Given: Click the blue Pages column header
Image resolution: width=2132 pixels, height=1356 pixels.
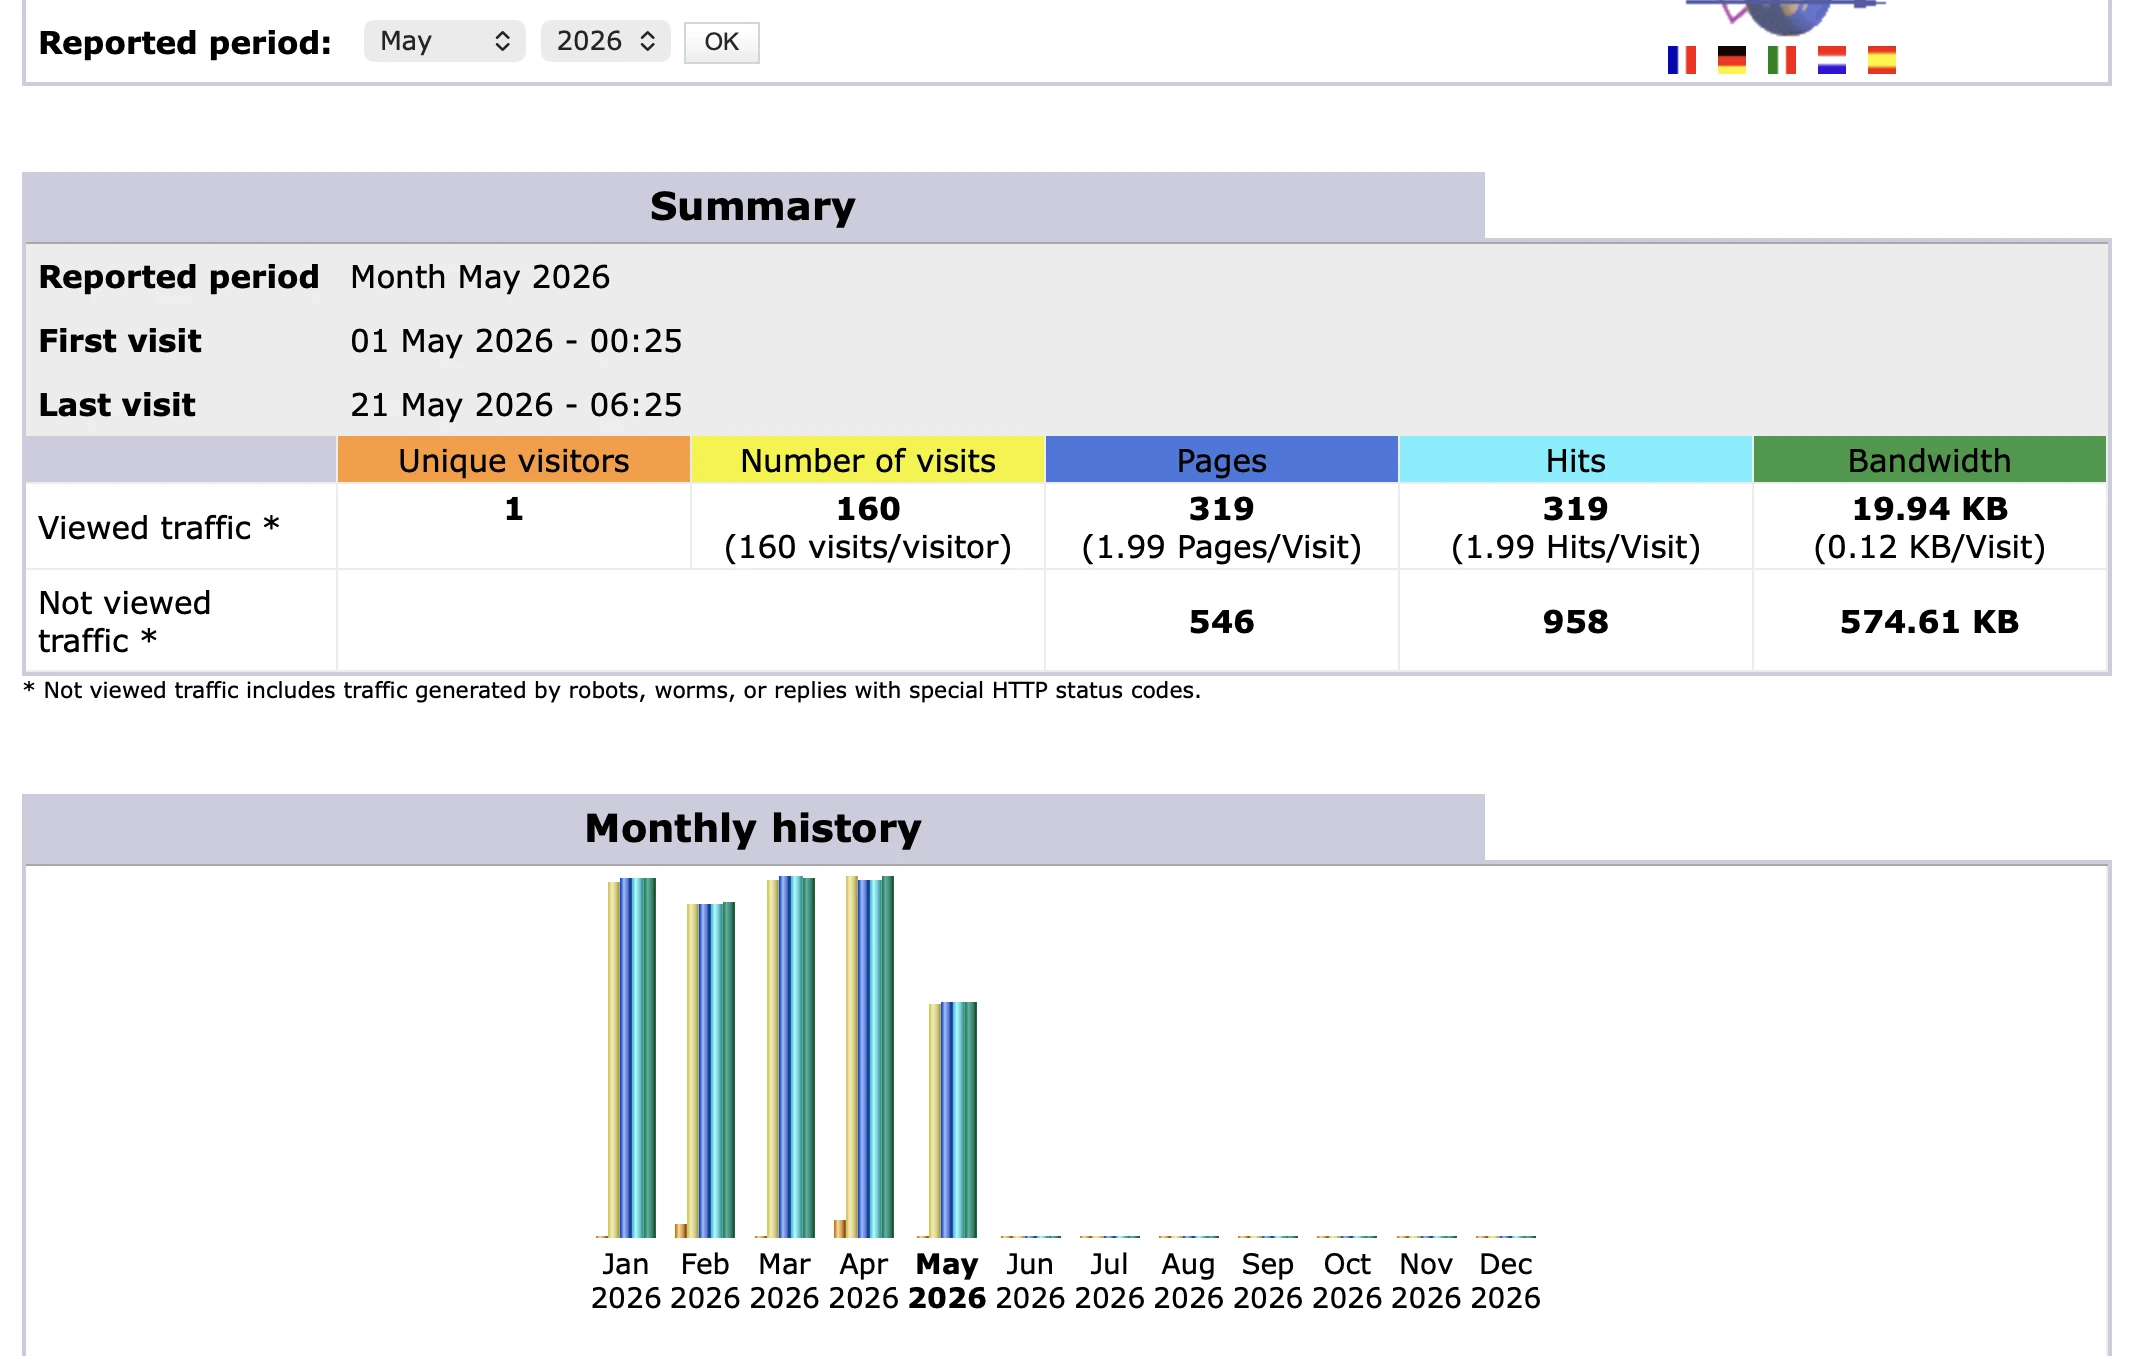Looking at the screenshot, I should 1221,460.
